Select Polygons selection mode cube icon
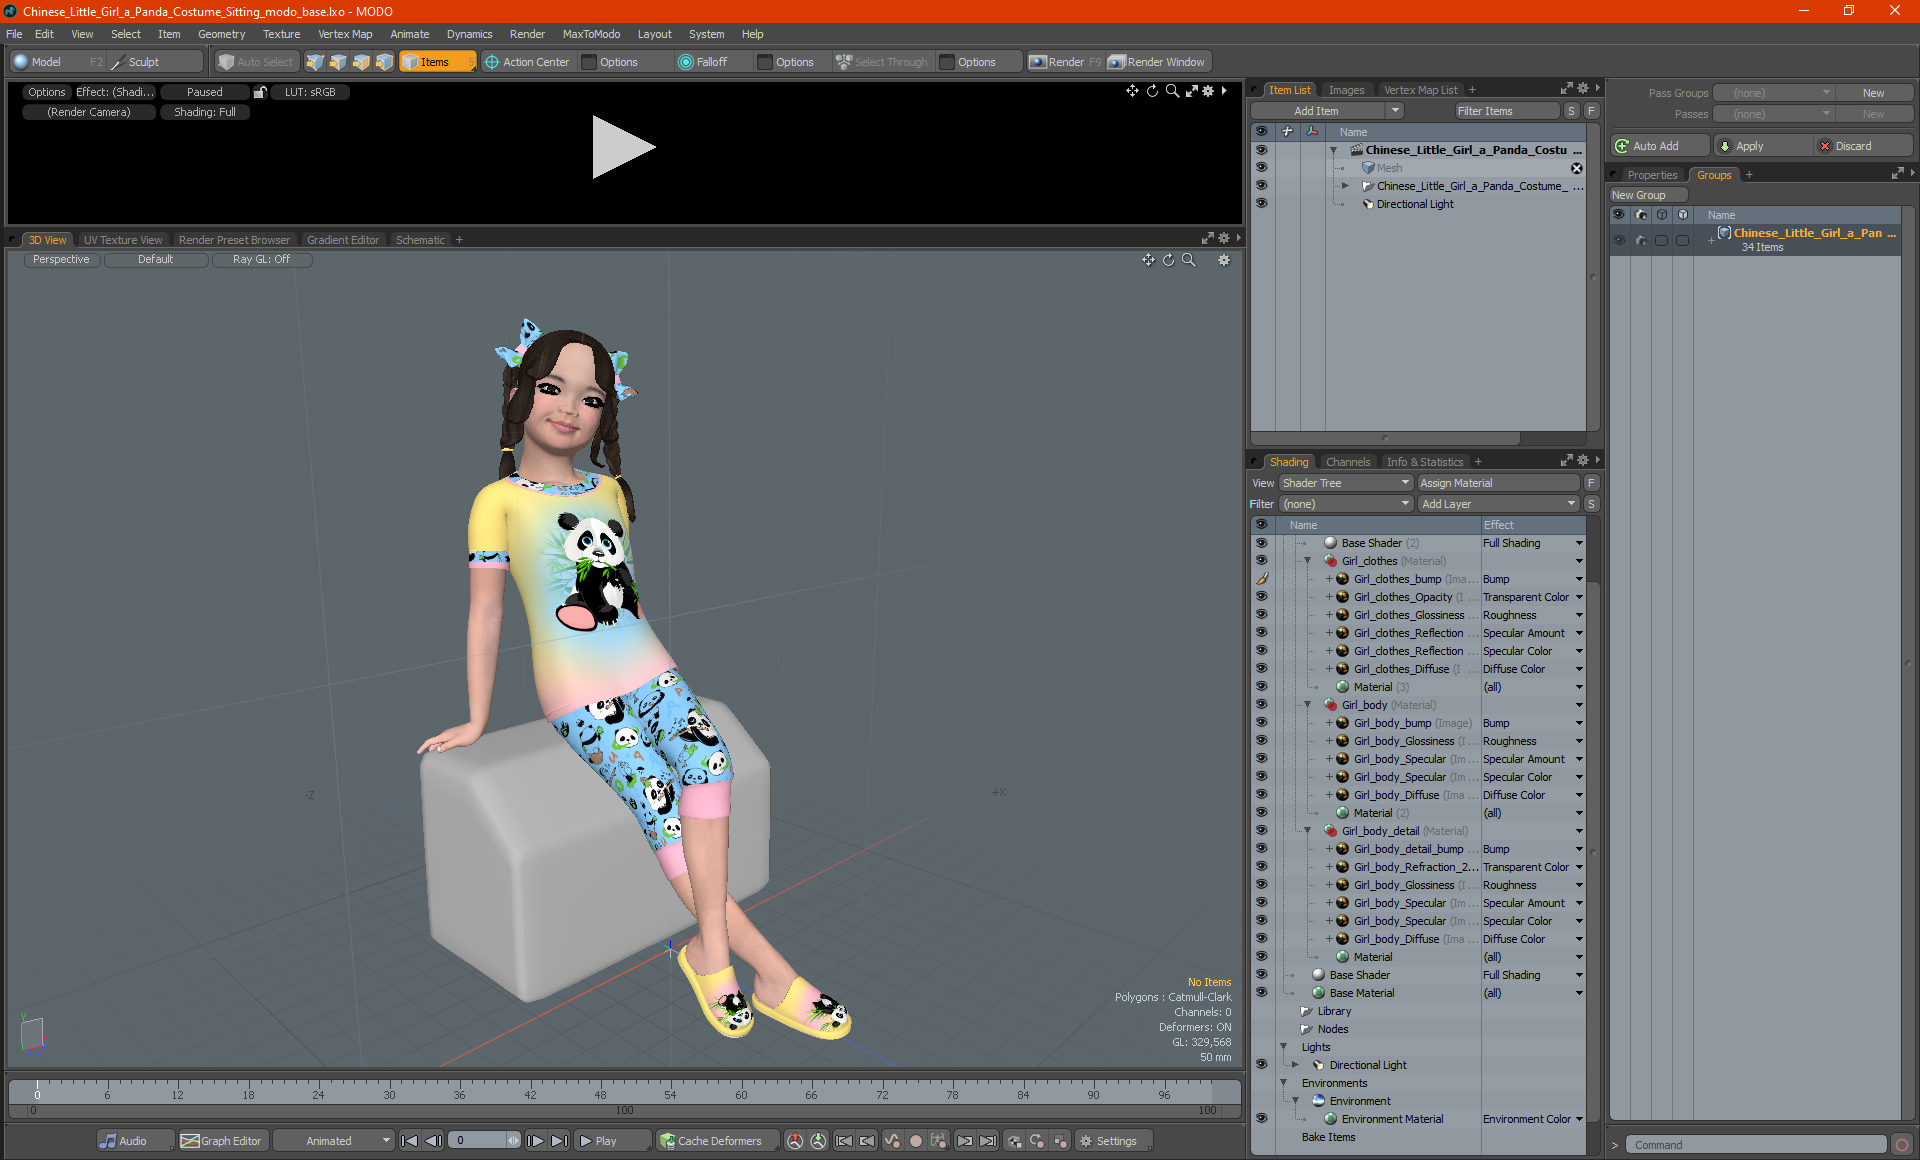 [x=361, y=62]
